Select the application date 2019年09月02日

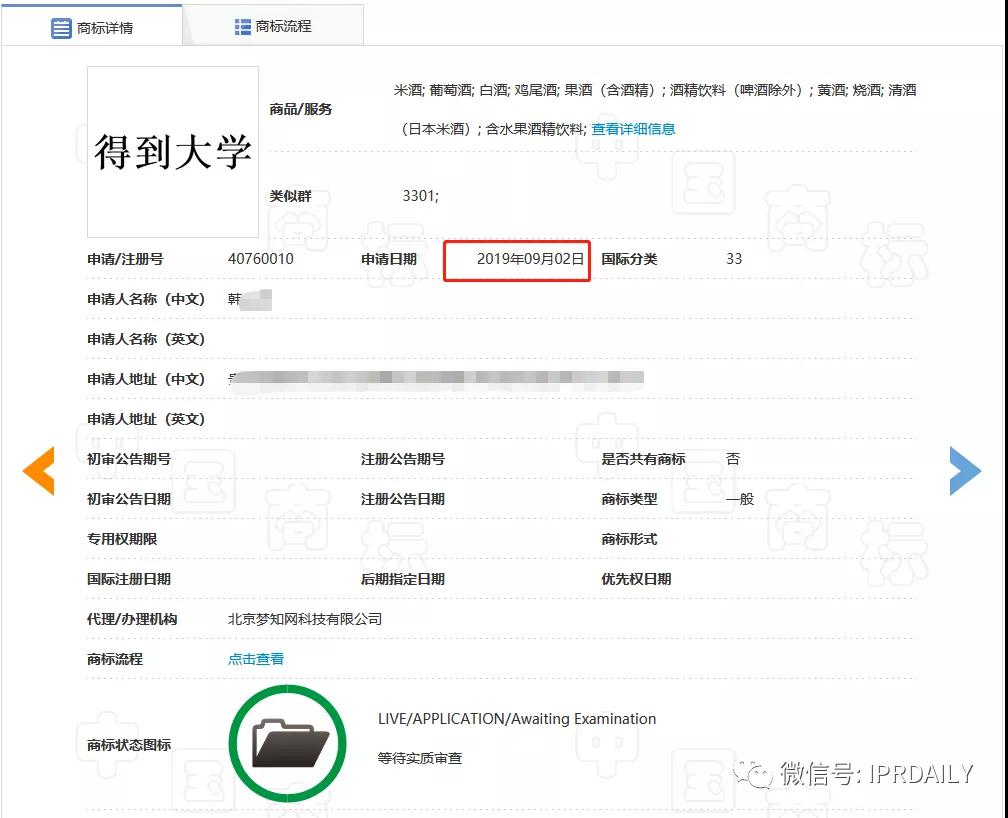click(x=530, y=259)
